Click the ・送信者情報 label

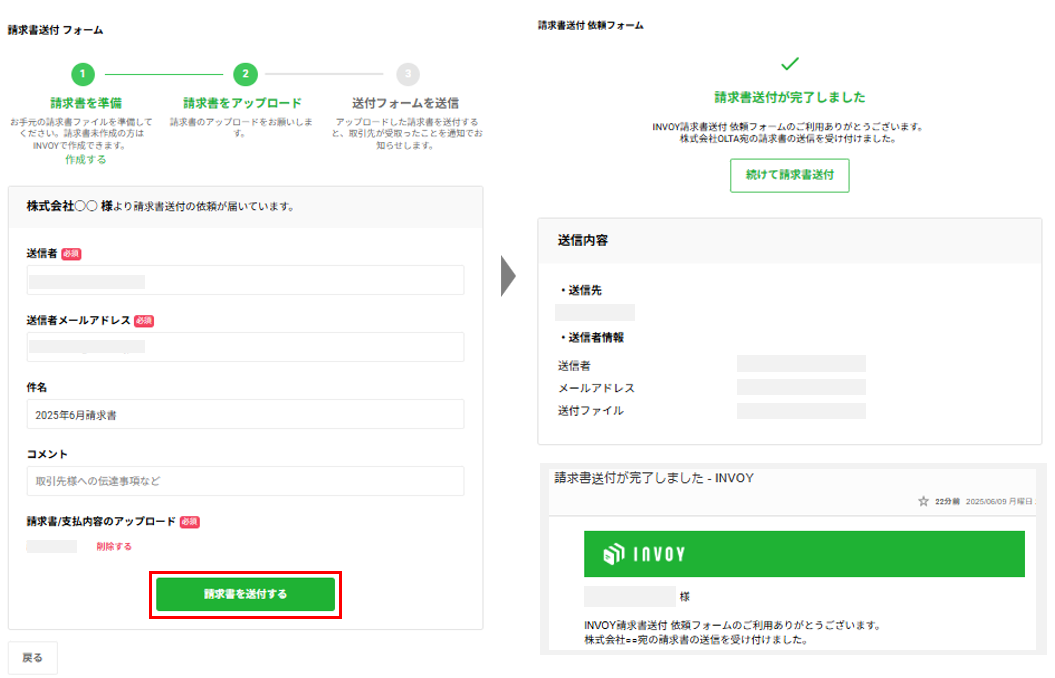coord(591,337)
